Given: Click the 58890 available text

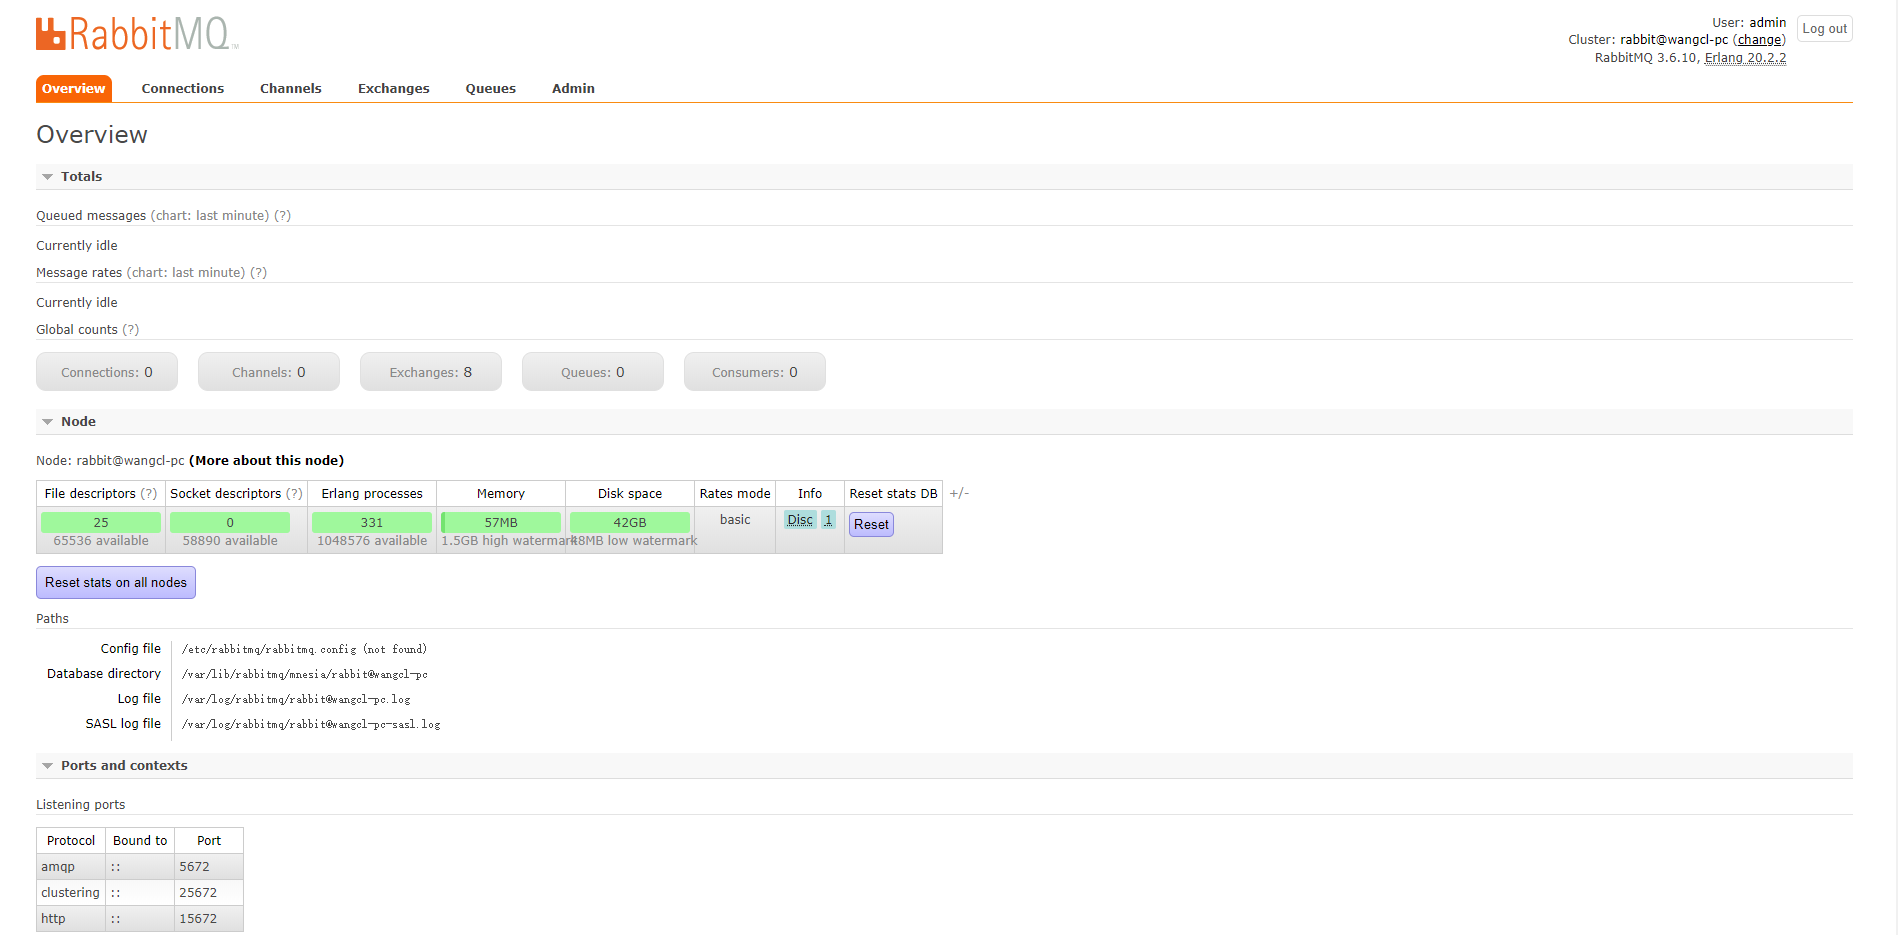Looking at the screenshot, I should point(230,541).
